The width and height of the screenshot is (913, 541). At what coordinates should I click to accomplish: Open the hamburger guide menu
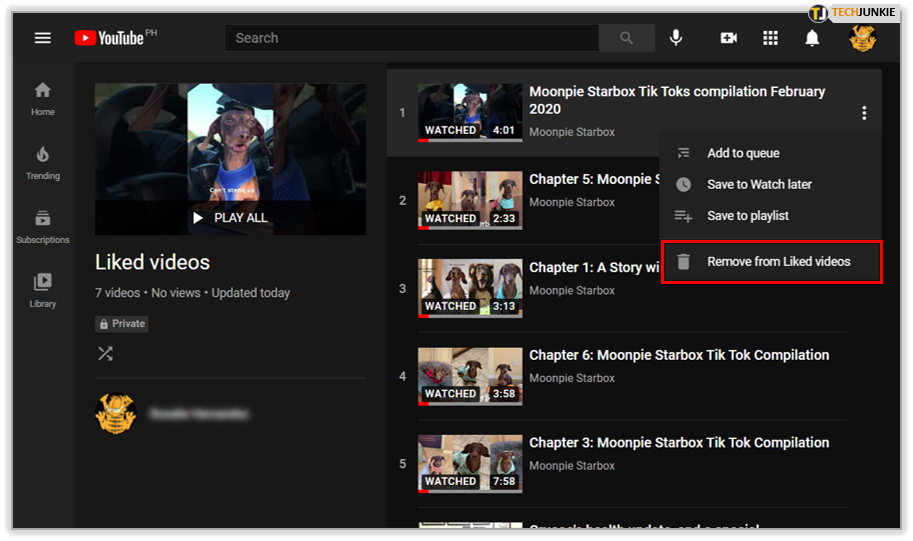[x=43, y=38]
